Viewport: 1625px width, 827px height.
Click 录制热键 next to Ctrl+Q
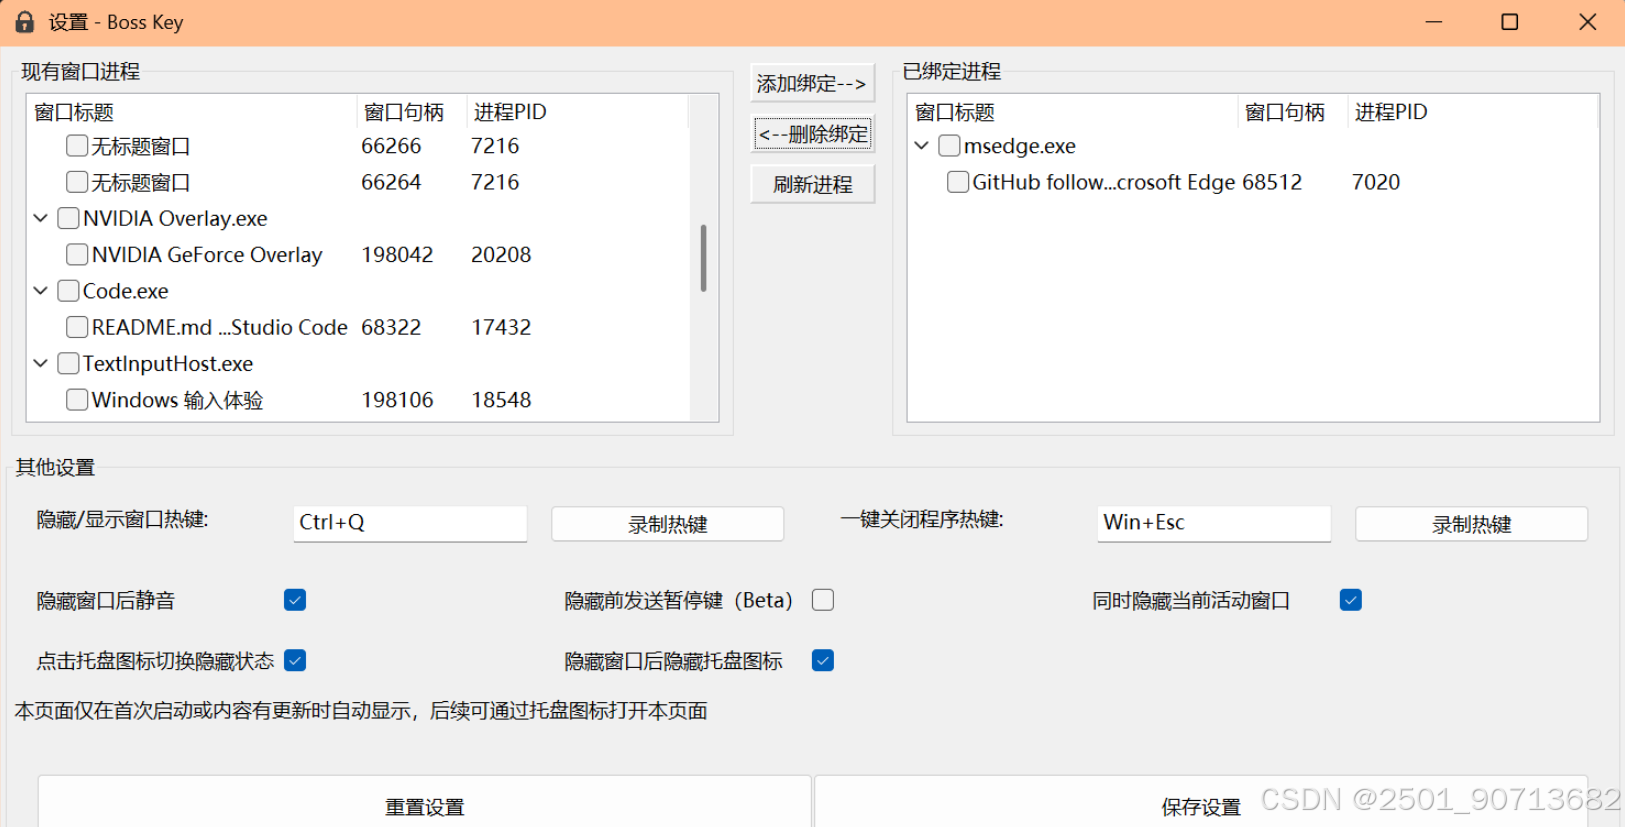pos(667,524)
